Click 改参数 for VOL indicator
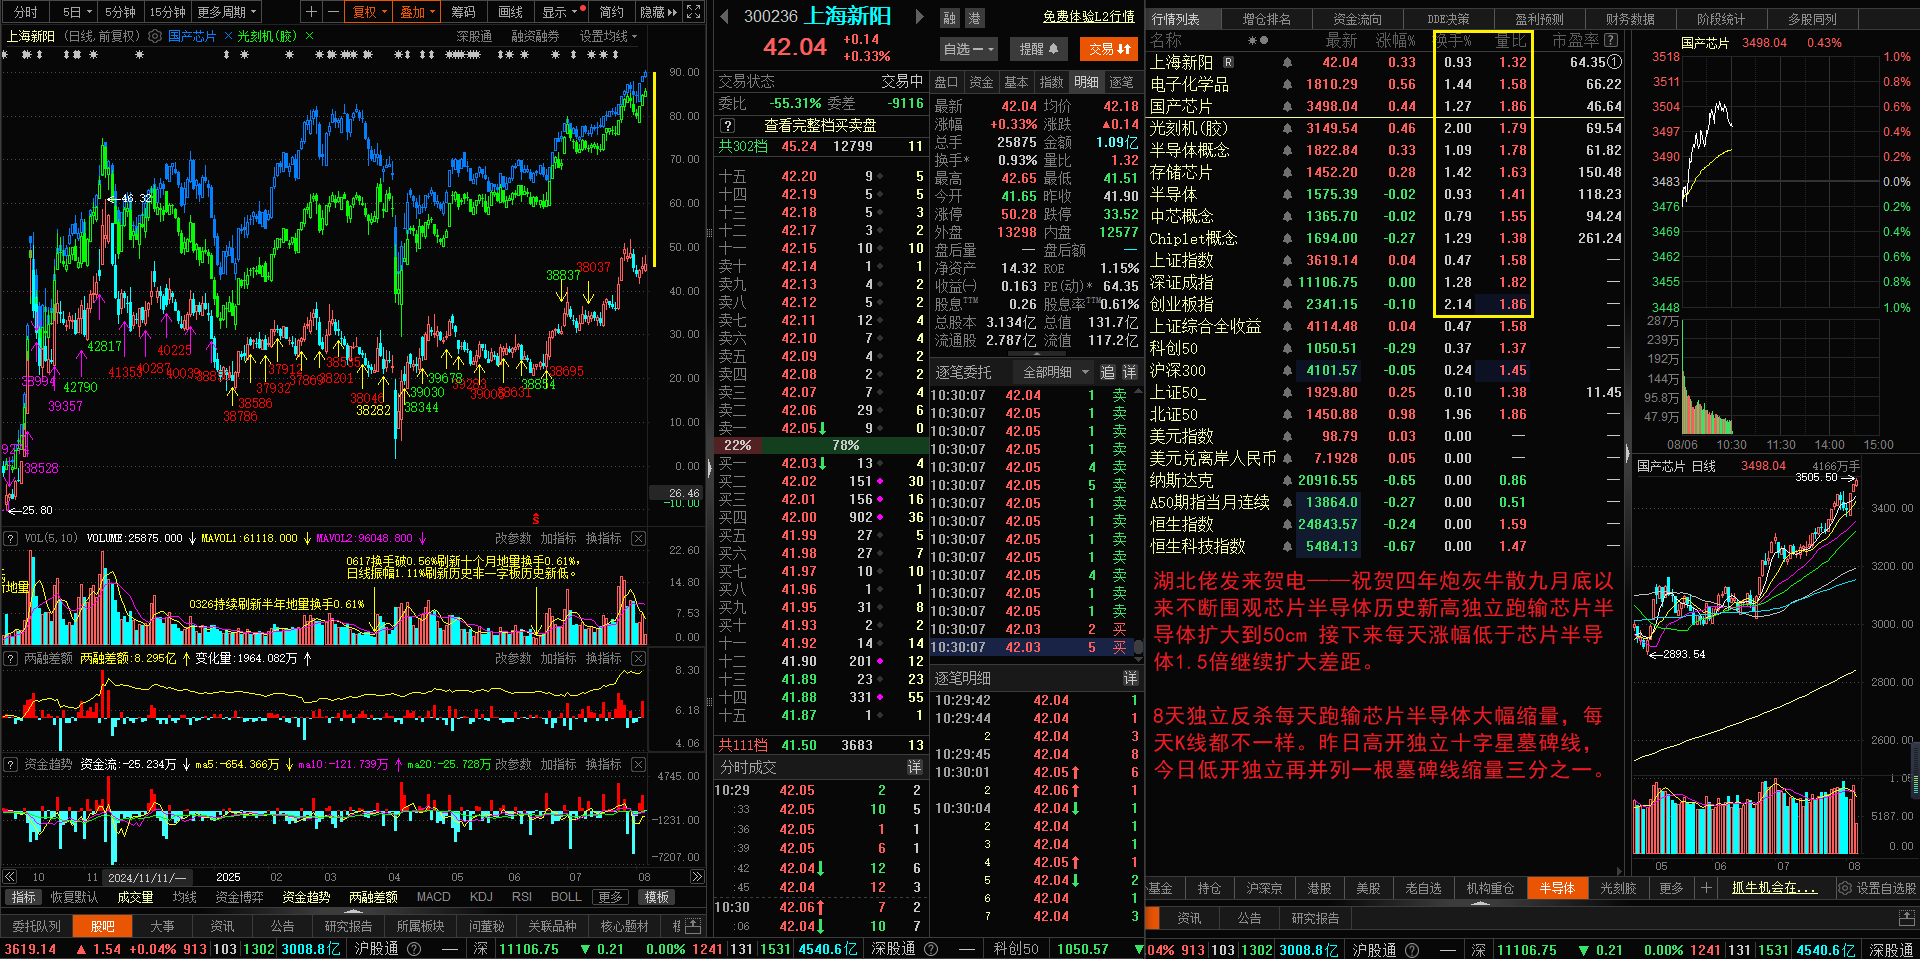This screenshot has width=1920, height=959. coord(513,538)
